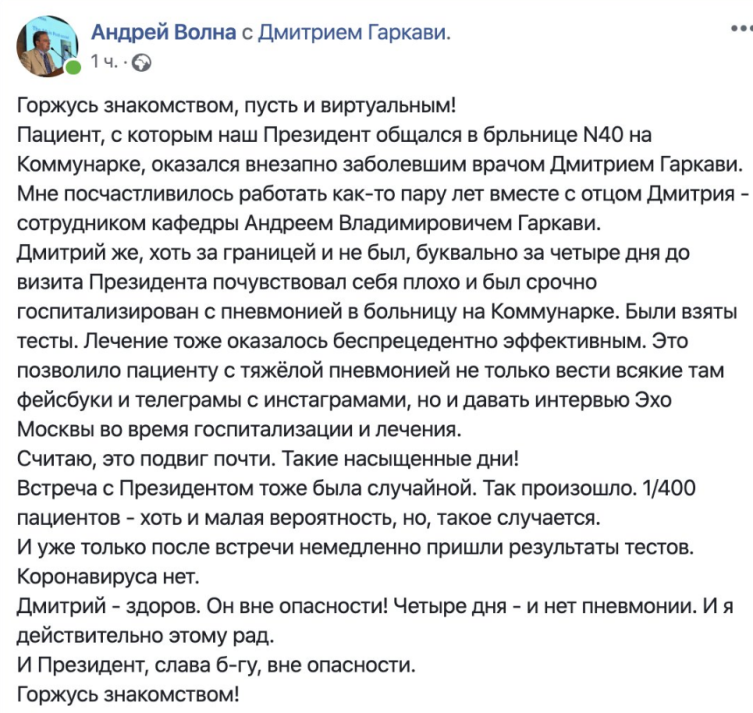The width and height of the screenshot is (753, 713).
Task: Click the line starting 'Мне посчастливилось работать'
Action: 383,194
